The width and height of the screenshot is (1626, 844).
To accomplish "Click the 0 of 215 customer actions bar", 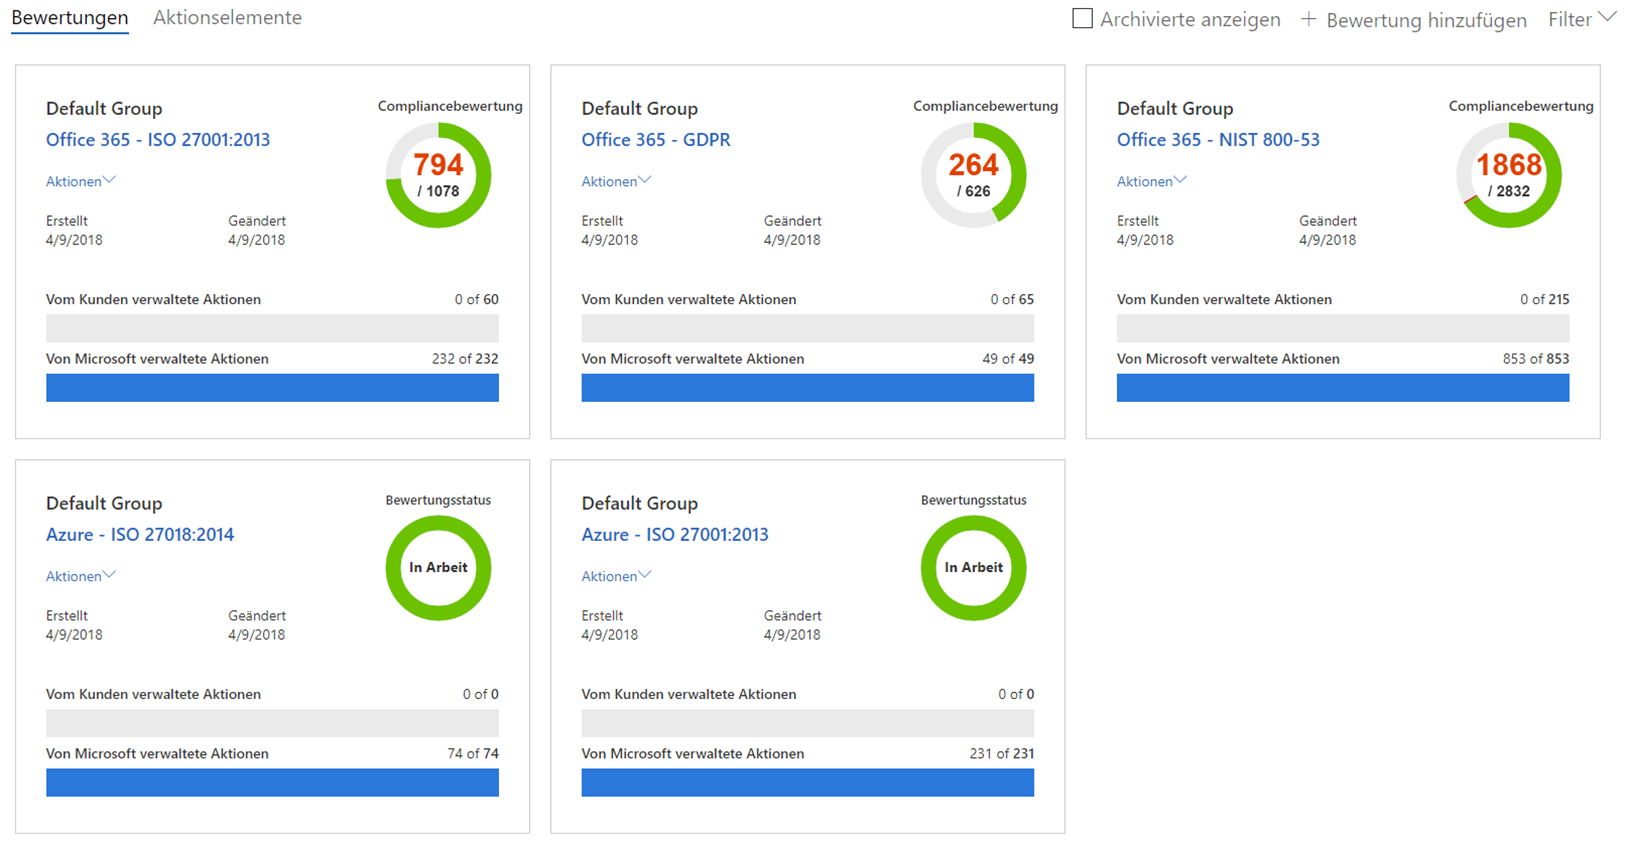I will pyautogui.click(x=1343, y=329).
